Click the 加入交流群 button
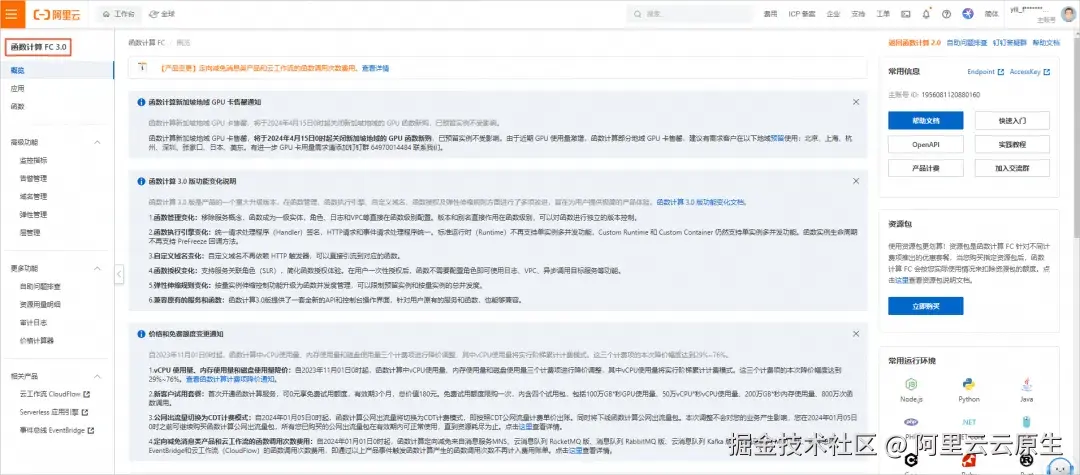Image resolution: width=1080 pixels, height=475 pixels. pyautogui.click(x=1012, y=168)
